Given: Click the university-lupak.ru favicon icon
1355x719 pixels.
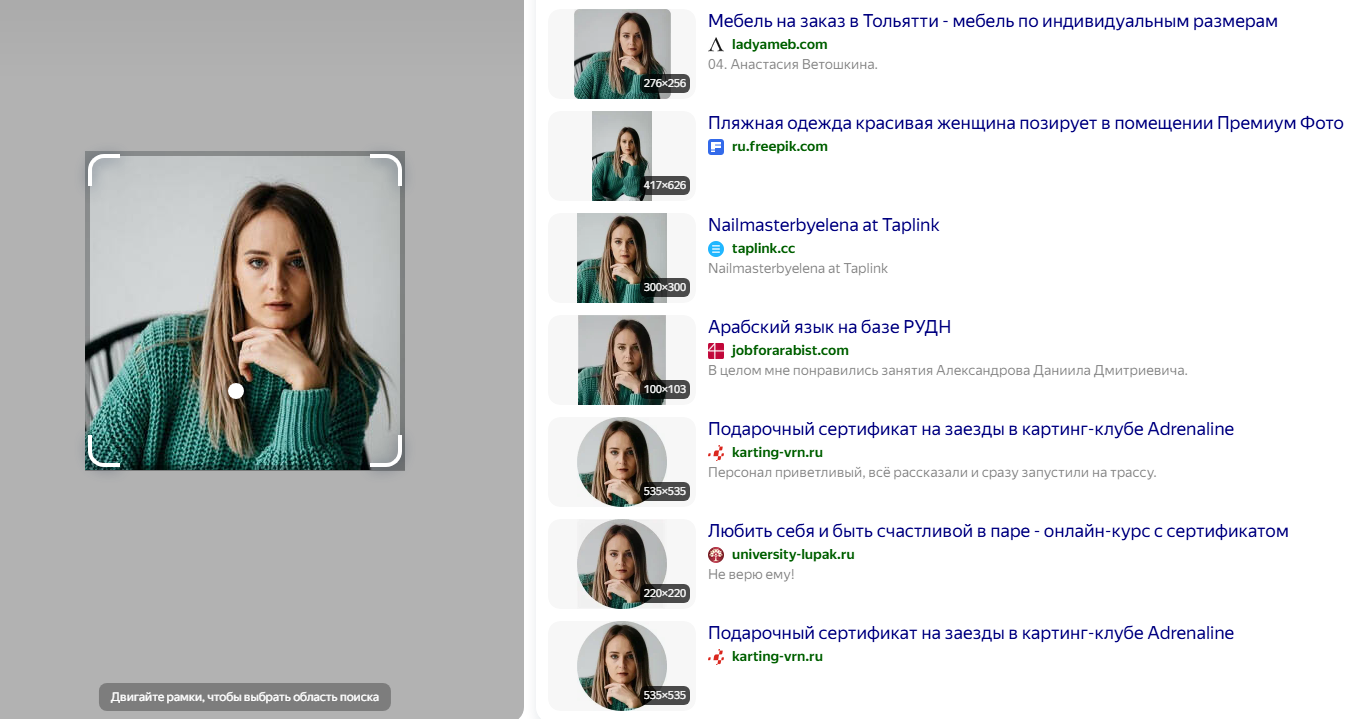Looking at the screenshot, I should pos(716,555).
